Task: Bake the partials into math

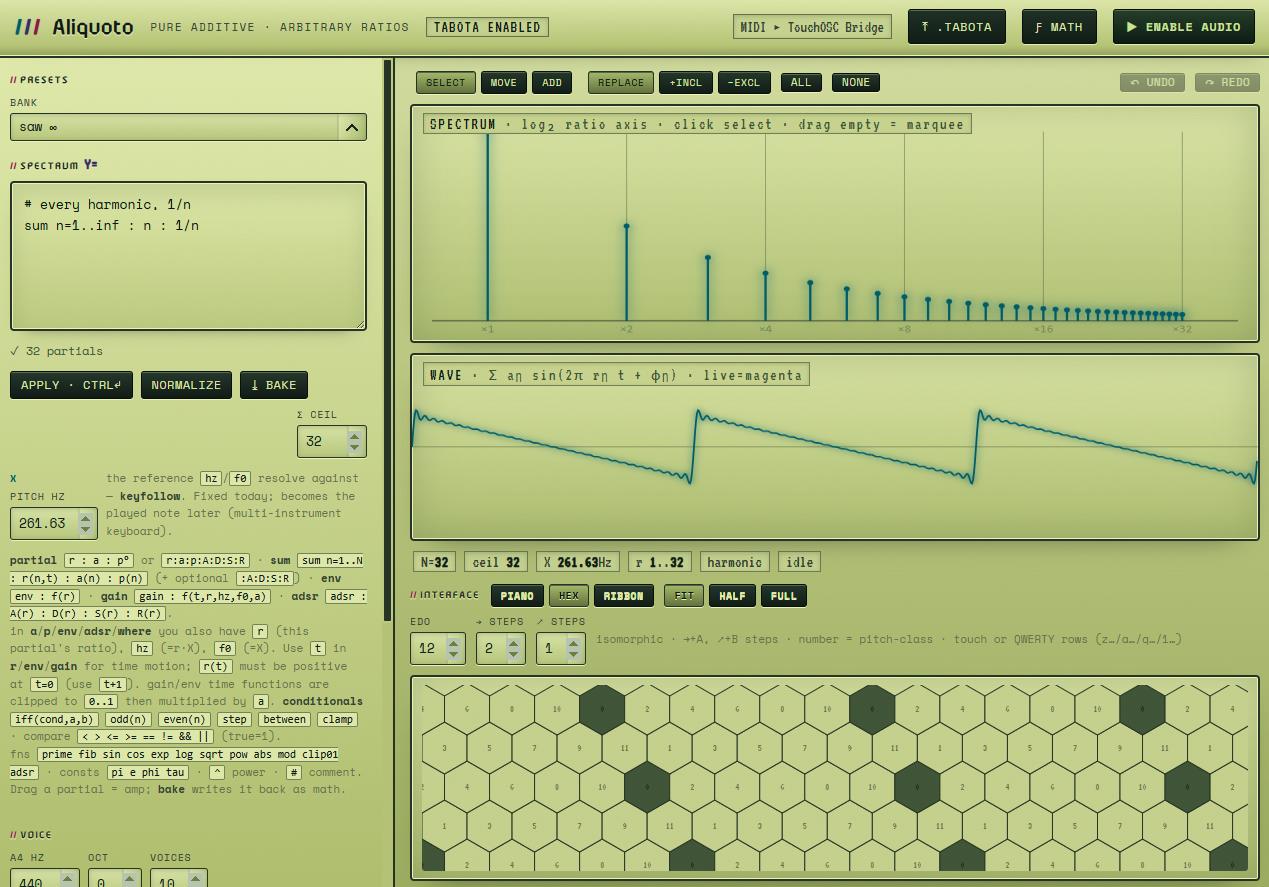Action: [x=274, y=385]
